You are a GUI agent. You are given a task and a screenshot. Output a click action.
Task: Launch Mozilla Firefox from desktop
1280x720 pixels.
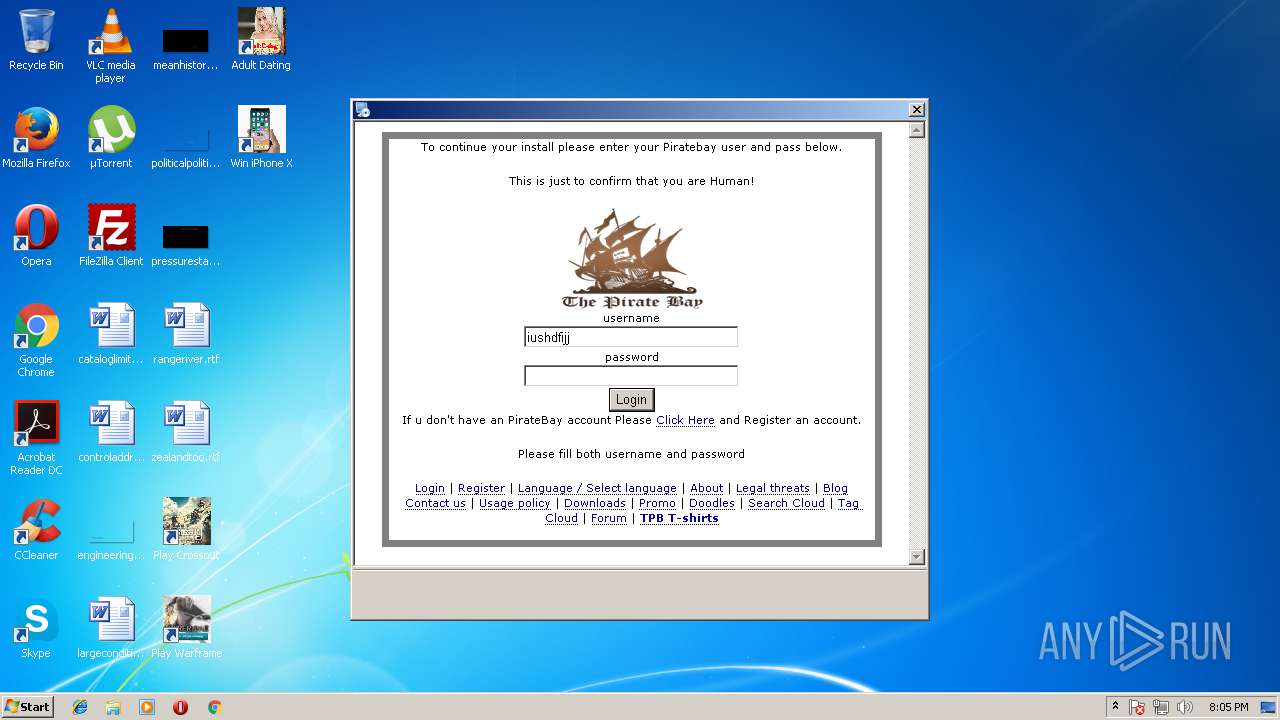36,138
